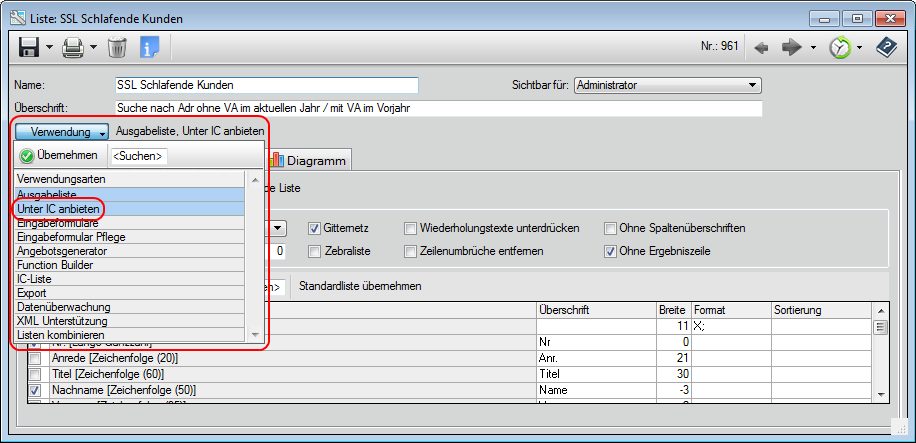This screenshot has width=916, height=443.
Task: Click the Format cell showing X;
Action: 731,327
